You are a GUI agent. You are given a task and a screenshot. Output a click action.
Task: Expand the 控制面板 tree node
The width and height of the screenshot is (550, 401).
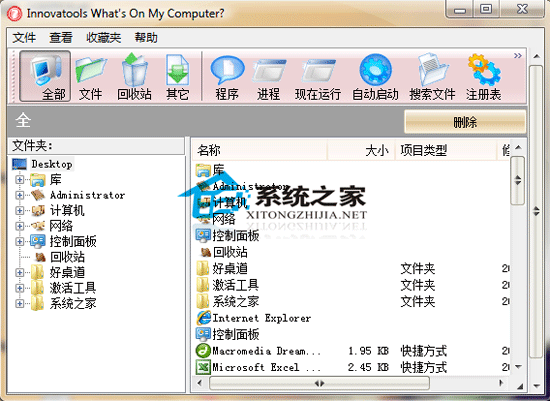click(x=20, y=241)
